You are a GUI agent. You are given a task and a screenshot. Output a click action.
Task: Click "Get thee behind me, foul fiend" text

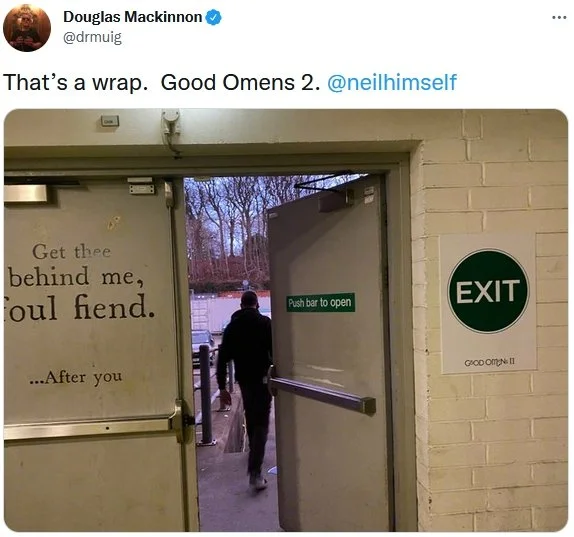79,282
